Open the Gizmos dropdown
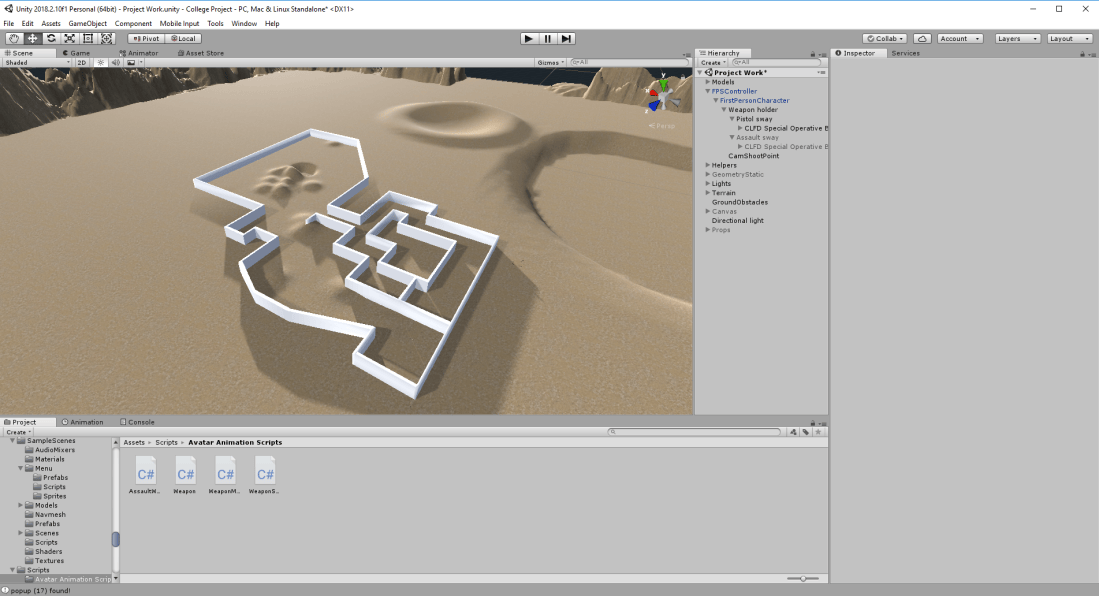Screen dimensions: 1099x596 (550, 62)
